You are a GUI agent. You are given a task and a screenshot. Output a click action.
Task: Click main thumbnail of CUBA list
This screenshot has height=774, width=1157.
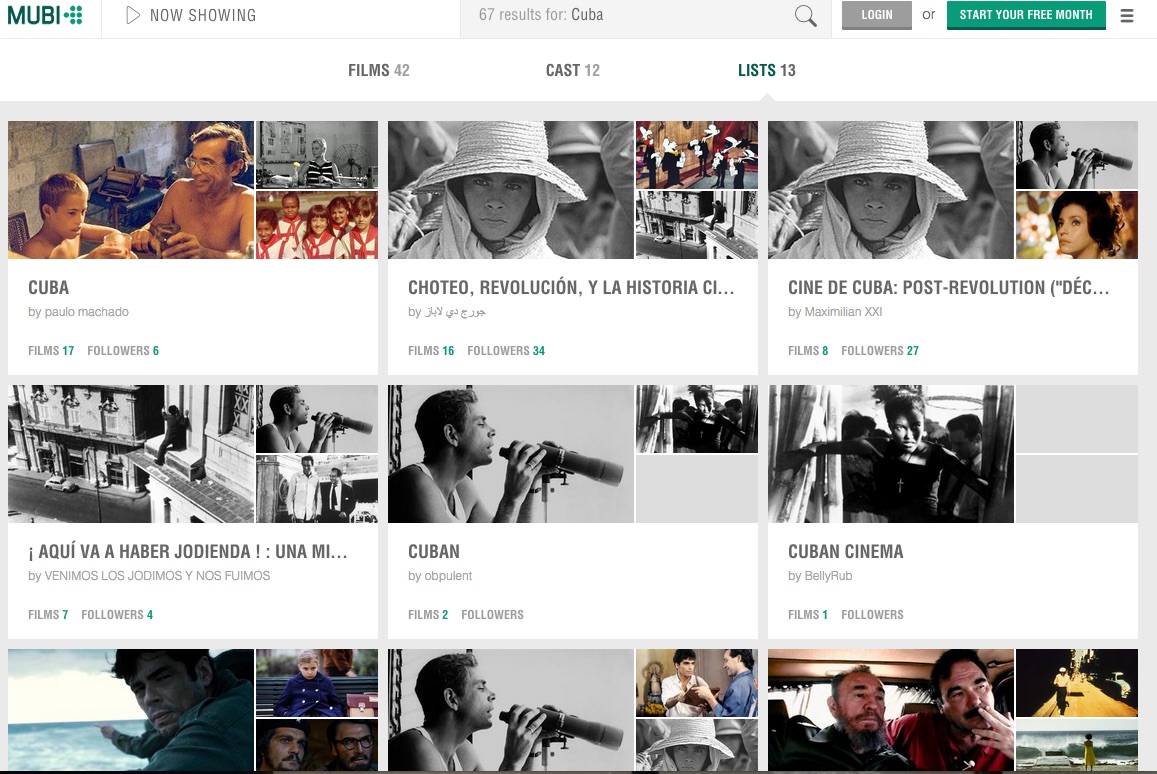[x=131, y=190]
